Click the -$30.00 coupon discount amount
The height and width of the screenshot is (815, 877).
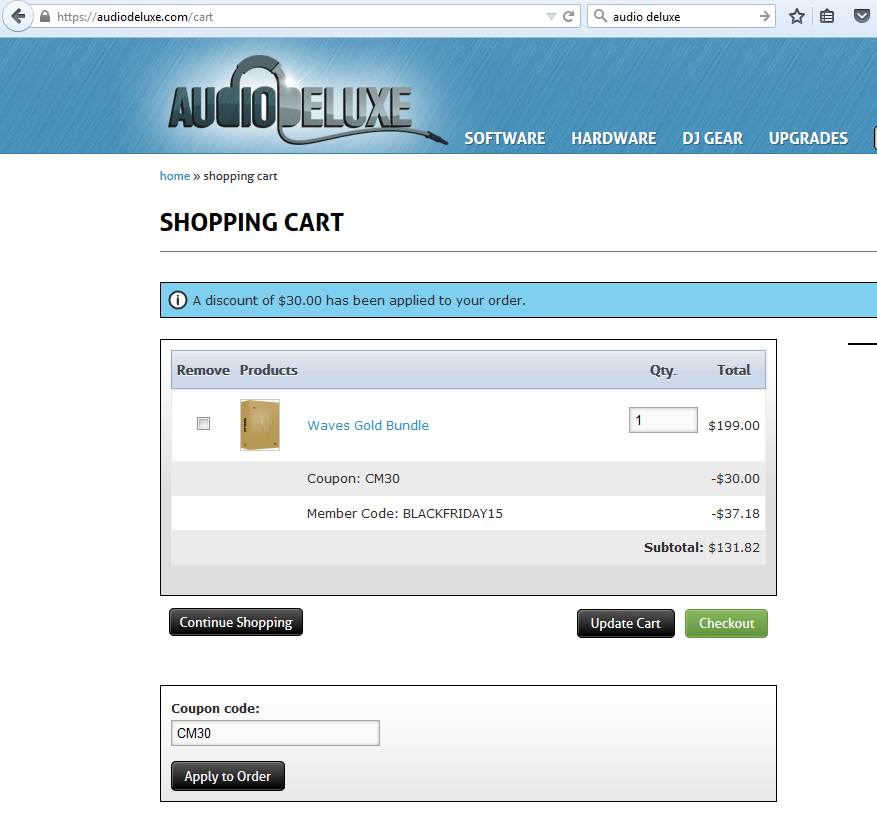tap(735, 479)
